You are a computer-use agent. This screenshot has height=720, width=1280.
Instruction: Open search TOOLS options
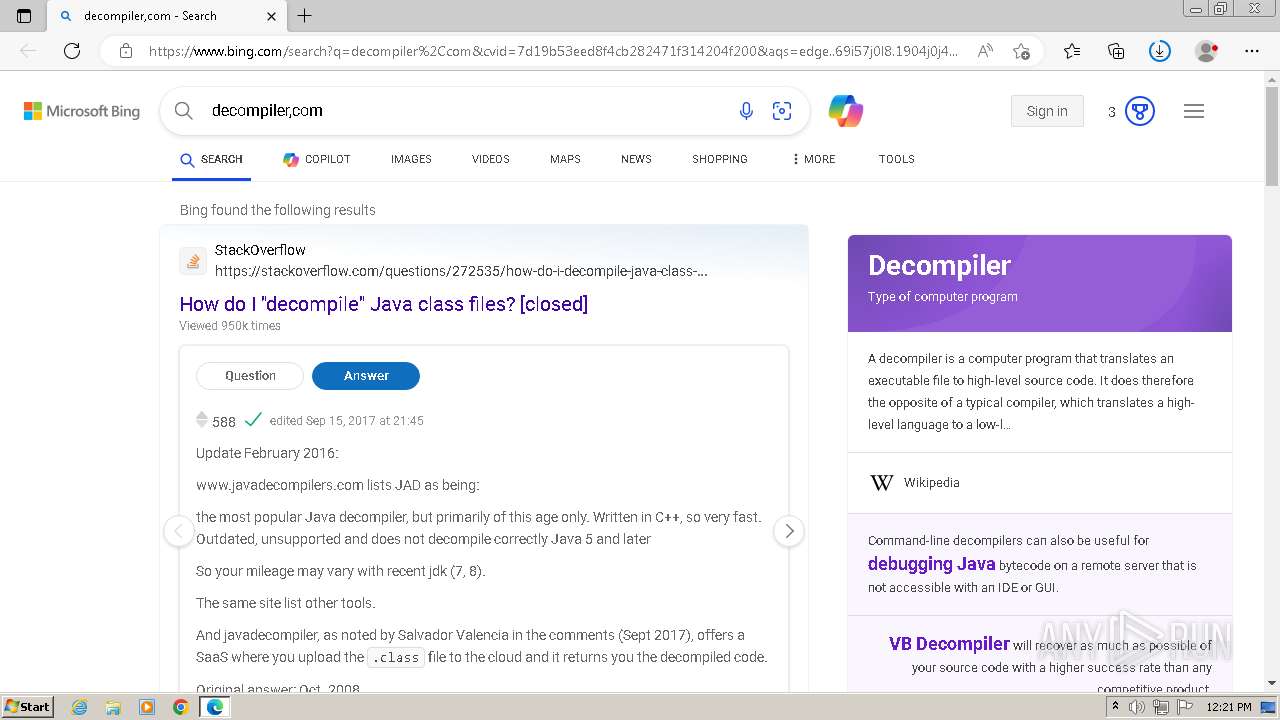tap(897, 159)
